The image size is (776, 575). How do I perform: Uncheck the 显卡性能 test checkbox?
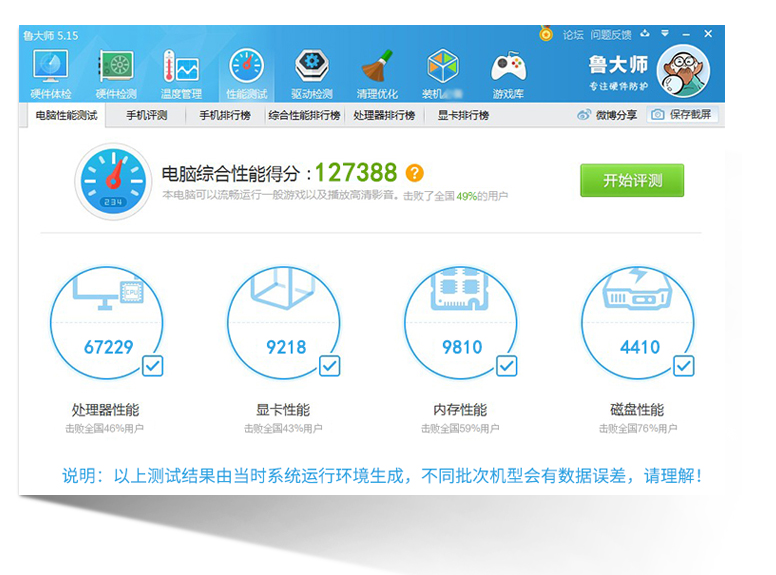click(330, 366)
